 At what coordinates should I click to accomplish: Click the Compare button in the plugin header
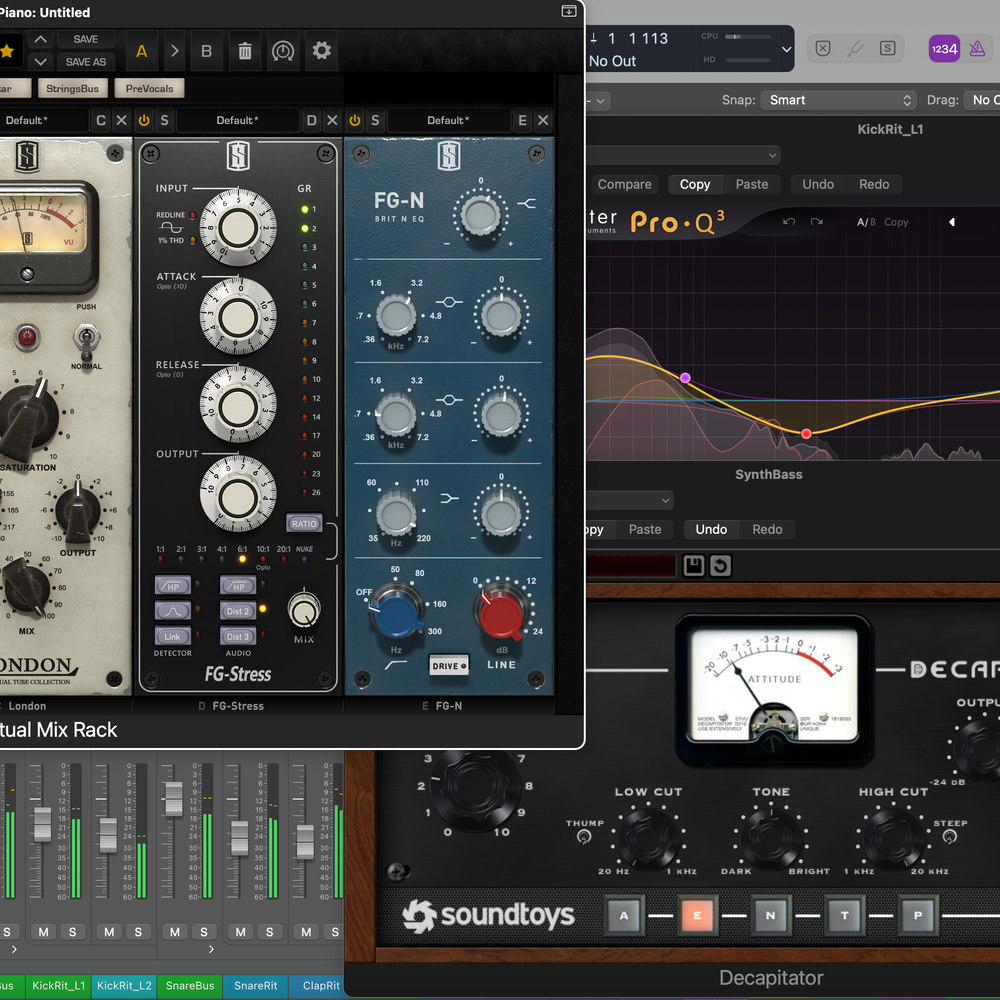(x=624, y=184)
